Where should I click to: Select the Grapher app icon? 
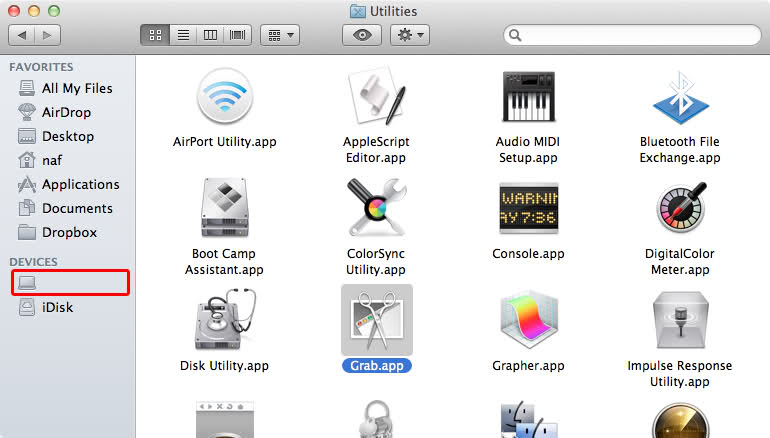tap(528, 320)
